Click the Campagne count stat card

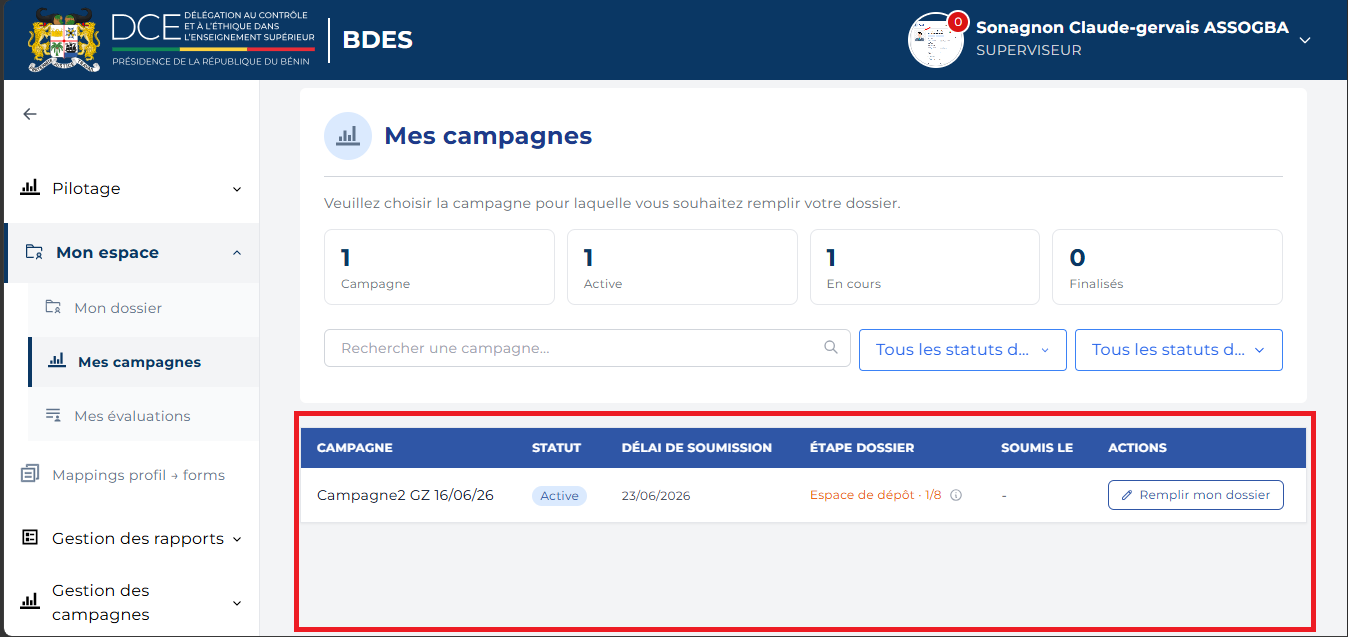point(439,267)
